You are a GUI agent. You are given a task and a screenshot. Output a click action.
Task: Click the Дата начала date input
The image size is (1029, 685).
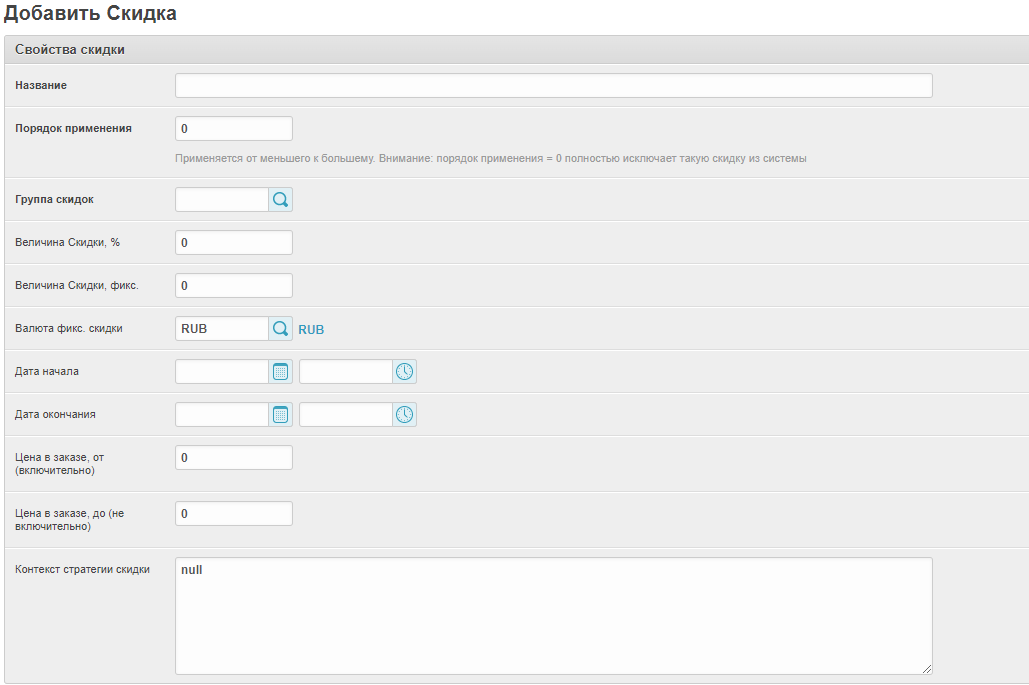pyautogui.click(x=221, y=372)
